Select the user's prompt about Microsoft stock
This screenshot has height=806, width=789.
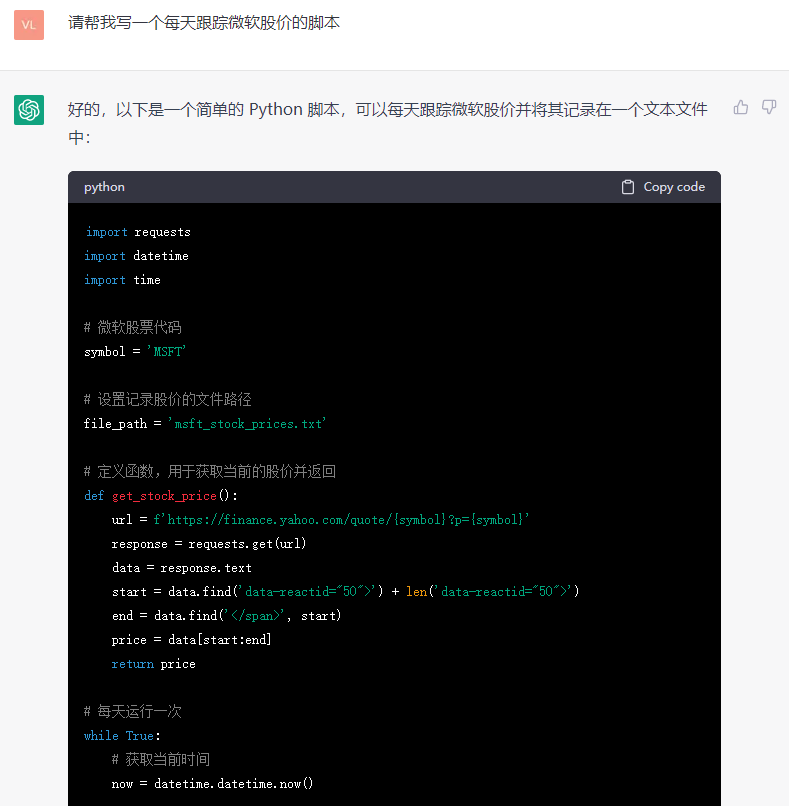pos(204,22)
